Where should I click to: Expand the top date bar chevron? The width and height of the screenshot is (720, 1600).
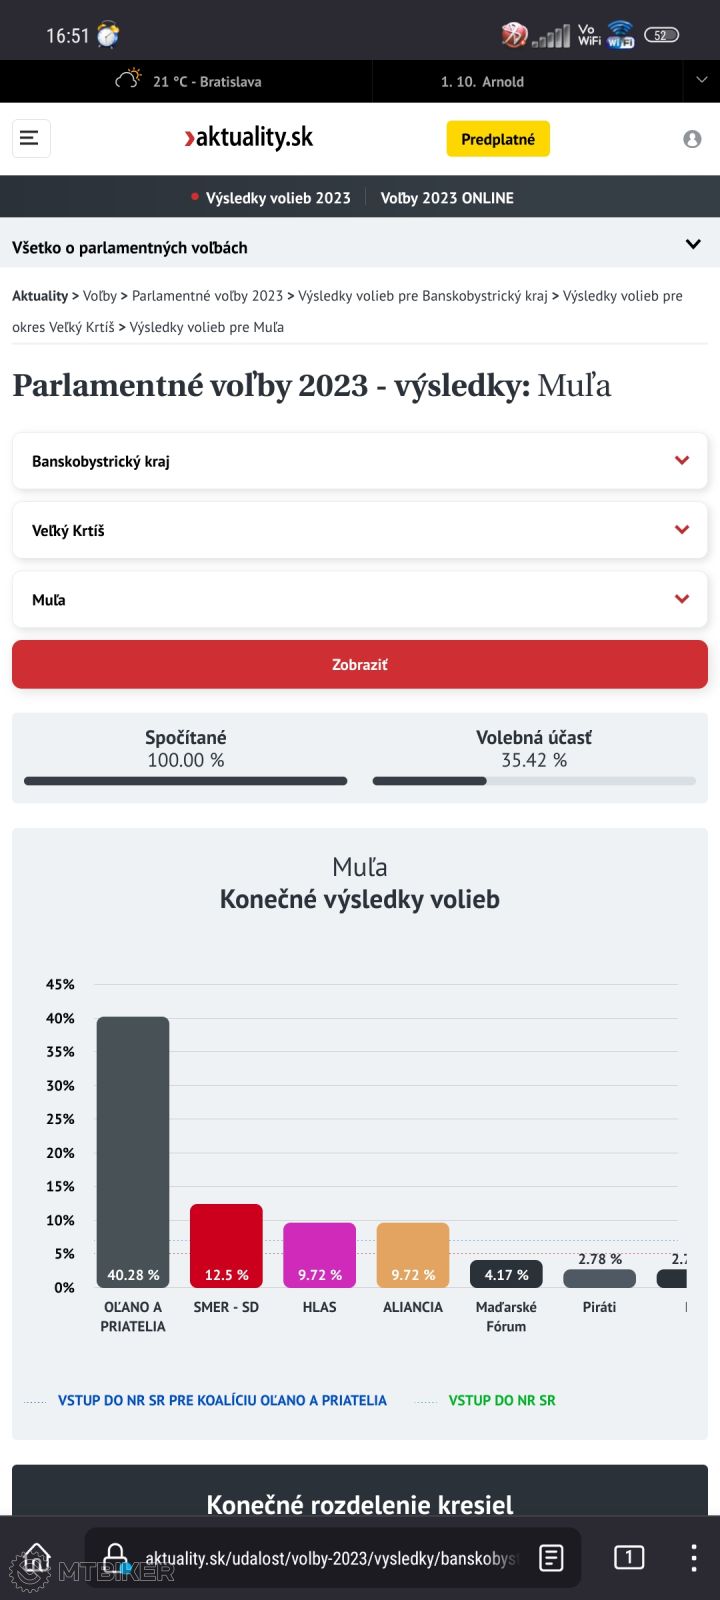point(701,81)
